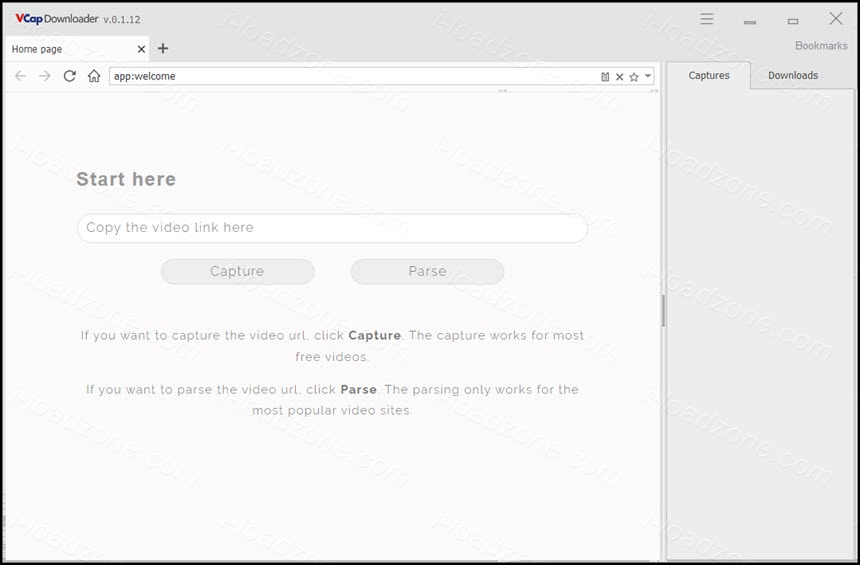Screen dimensions: 860x565
Task: Click the clipboard paste icon in address bar
Action: click(605, 77)
